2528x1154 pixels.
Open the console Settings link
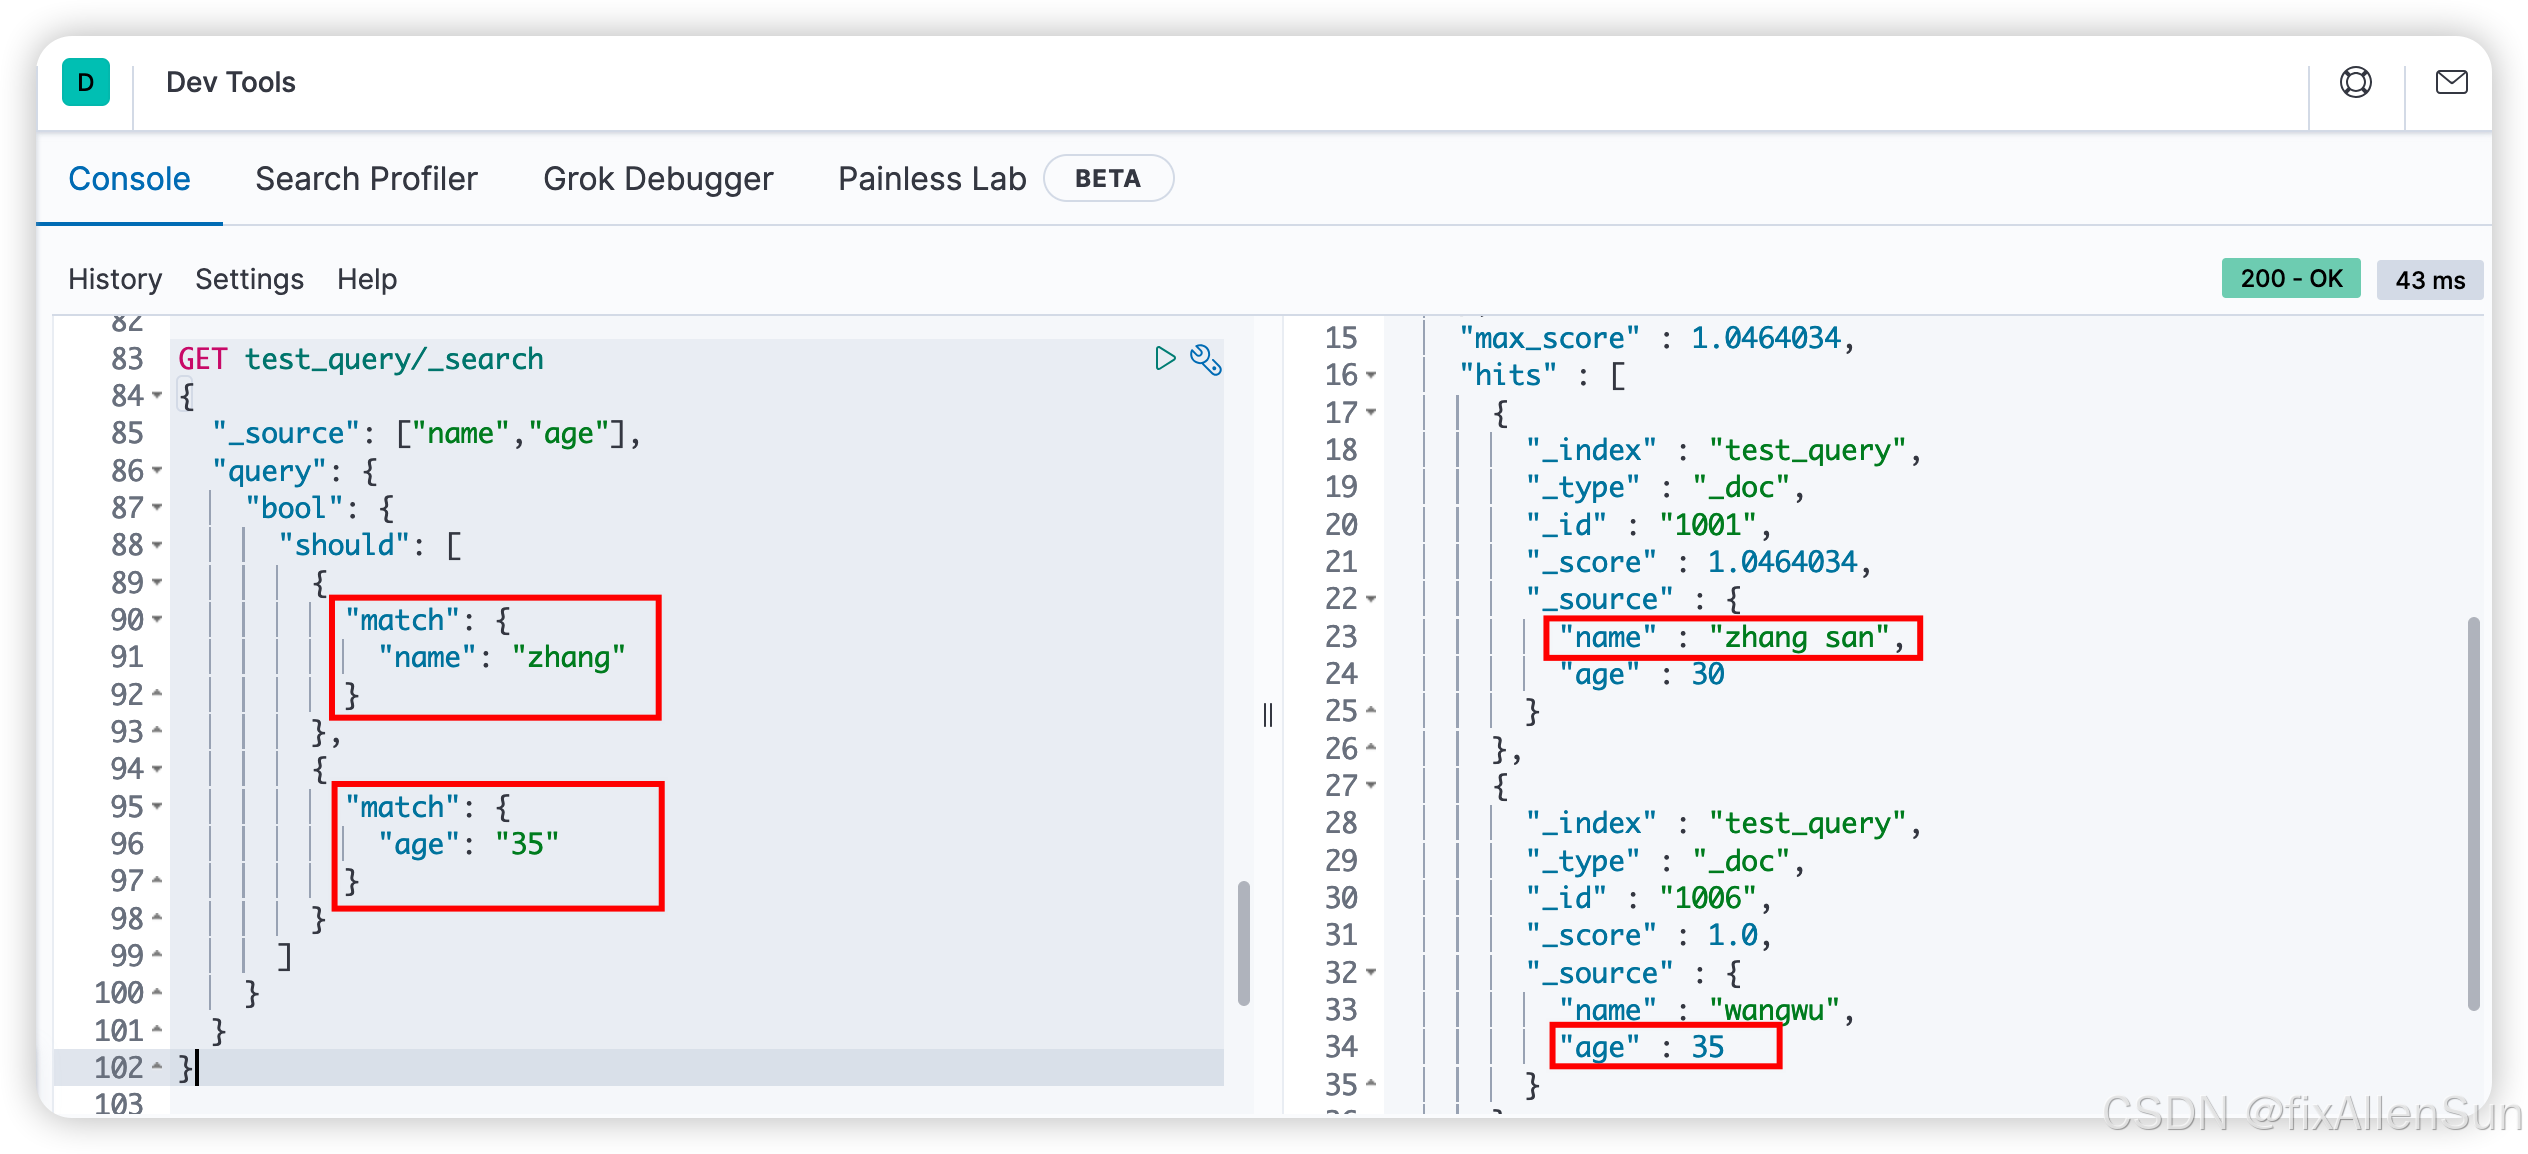tap(249, 279)
